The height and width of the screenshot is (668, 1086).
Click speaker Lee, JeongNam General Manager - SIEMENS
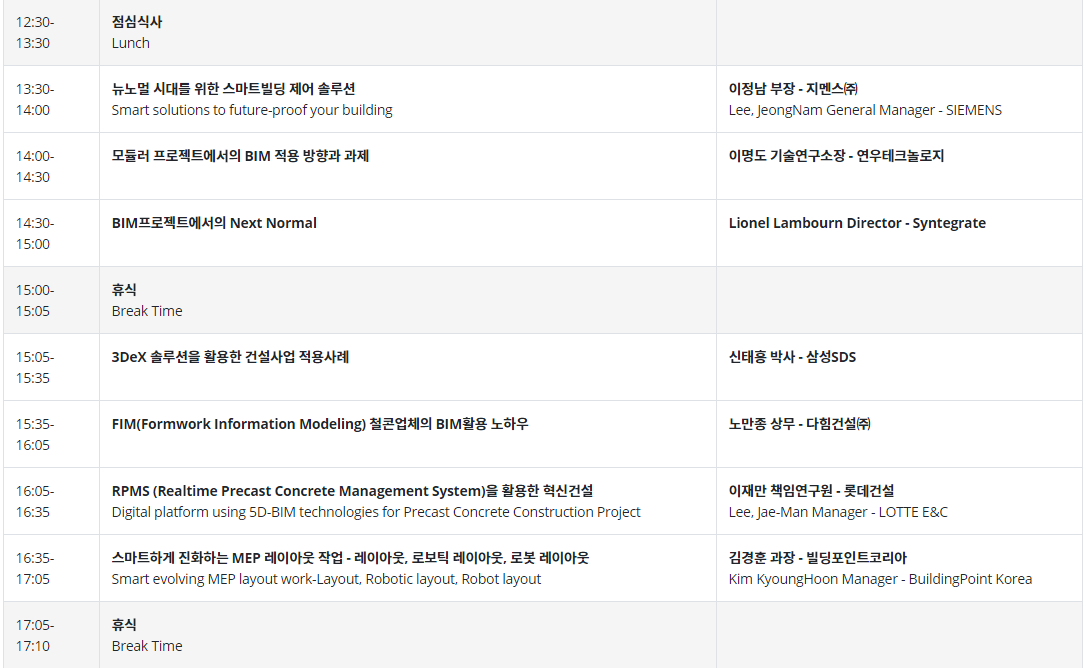point(865,110)
